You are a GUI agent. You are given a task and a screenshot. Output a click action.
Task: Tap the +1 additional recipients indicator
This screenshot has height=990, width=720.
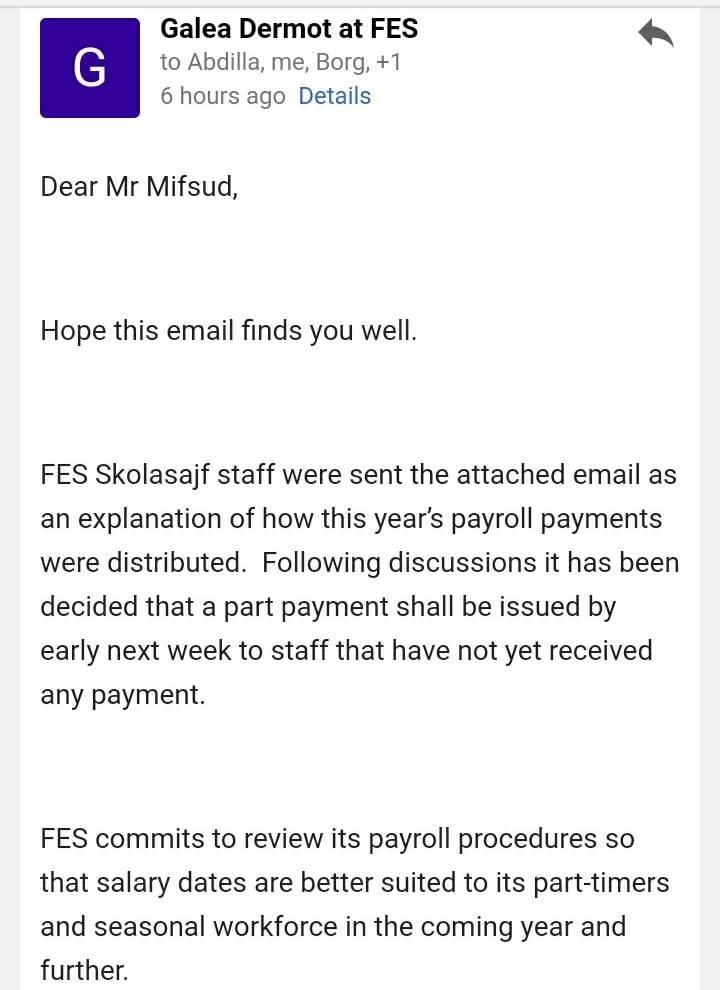388,62
